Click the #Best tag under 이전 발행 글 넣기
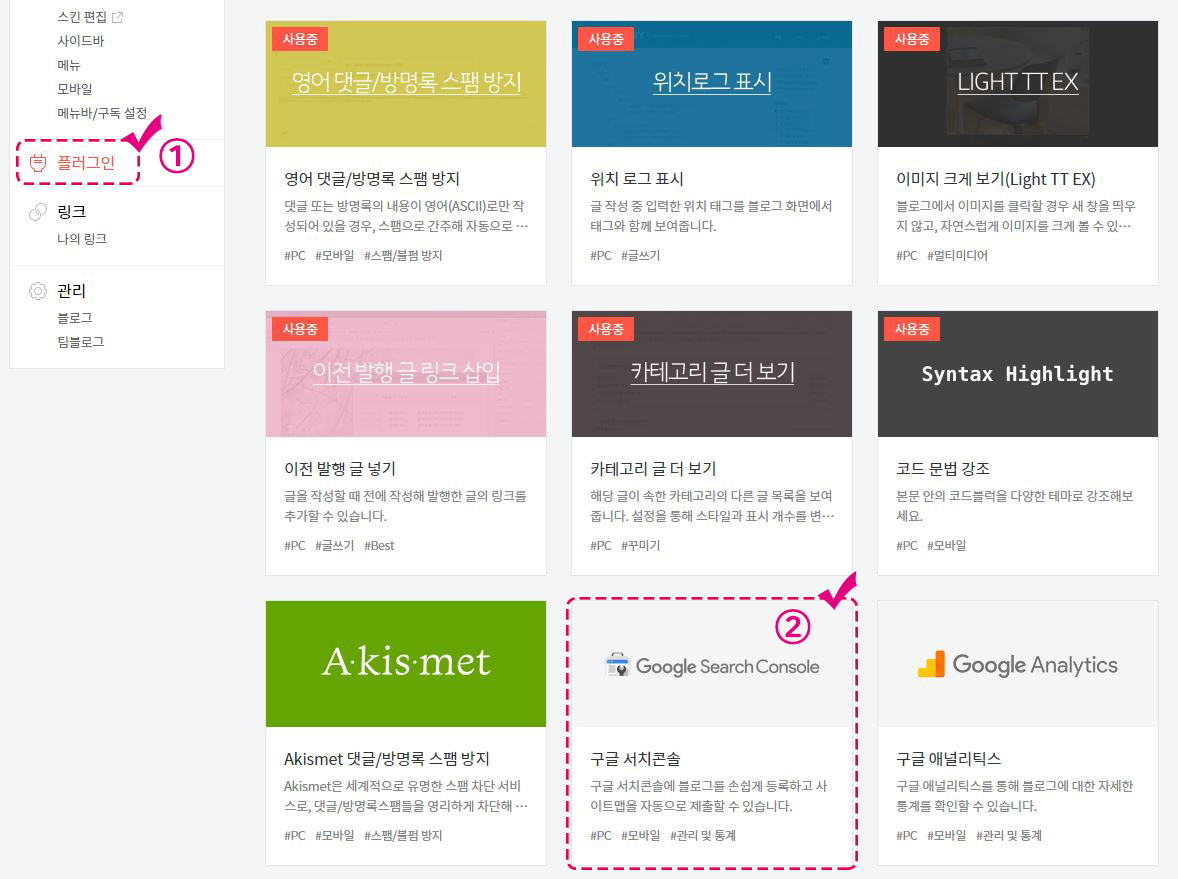This screenshot has width=1178, height=879. 379,545
